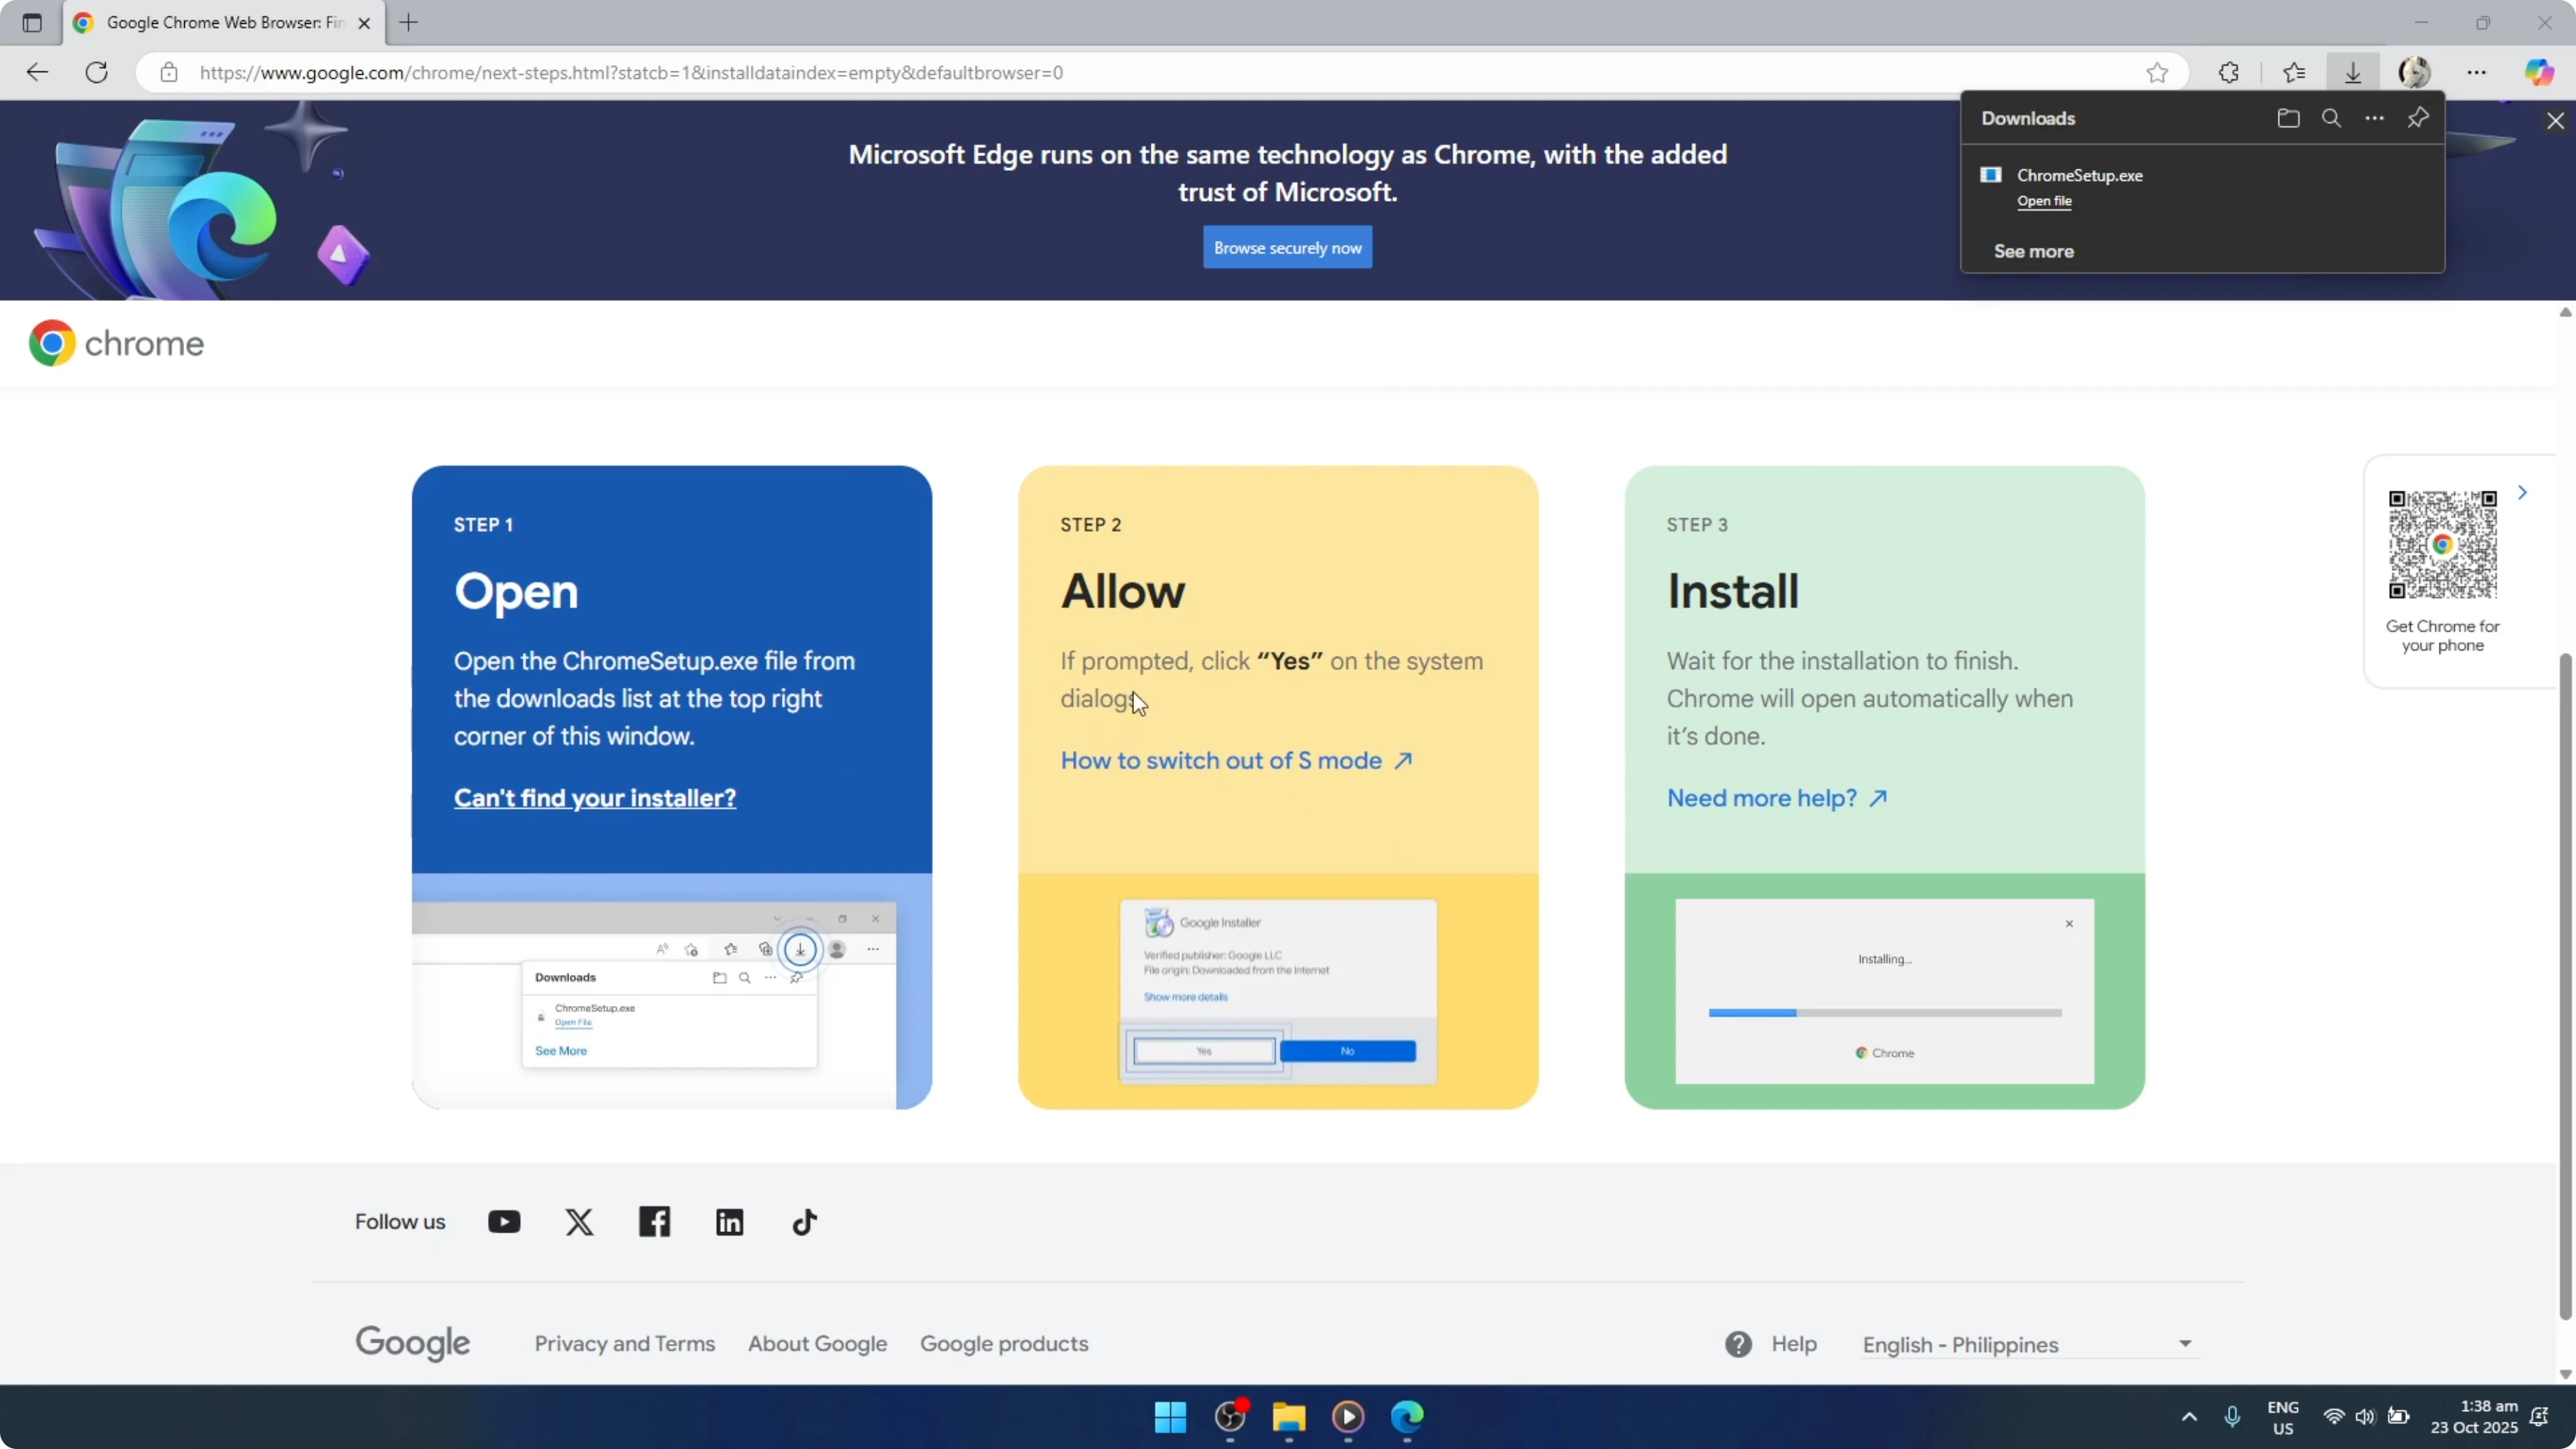This screenshot has height=1449, width=2576.
Task: Open the notifications bell icon
Action: (2539, 1416)
